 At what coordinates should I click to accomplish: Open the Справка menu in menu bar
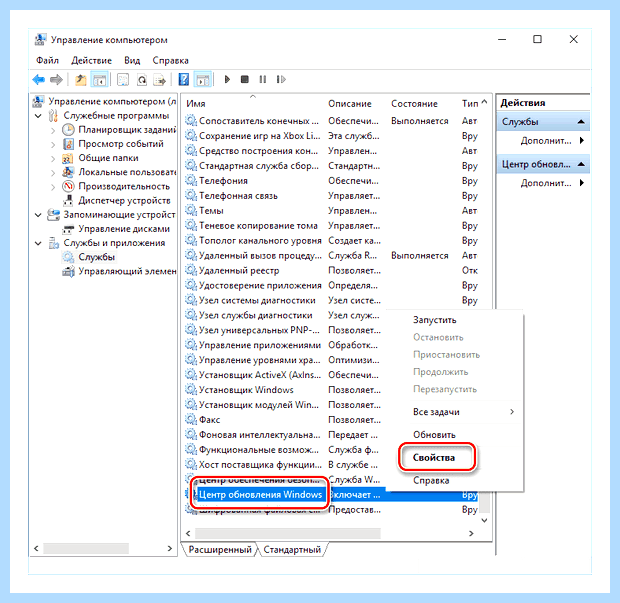pos(170,60)
